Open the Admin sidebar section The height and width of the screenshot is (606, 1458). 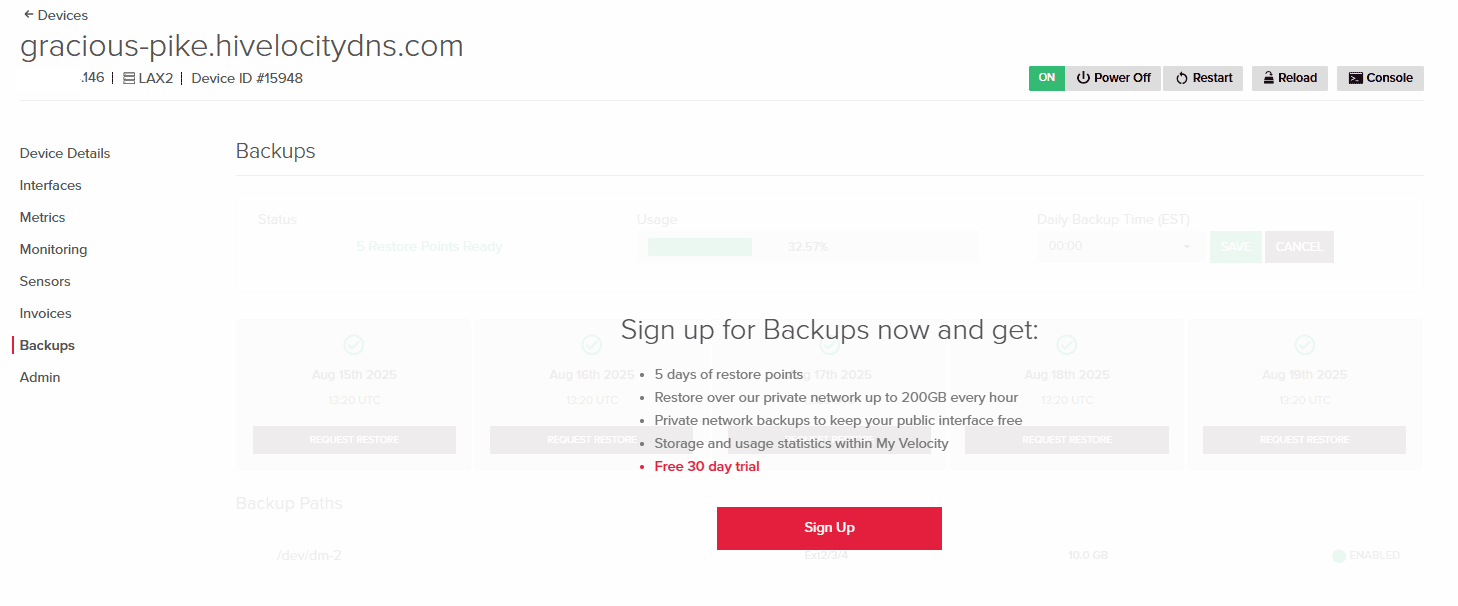(x=40, y=377)
